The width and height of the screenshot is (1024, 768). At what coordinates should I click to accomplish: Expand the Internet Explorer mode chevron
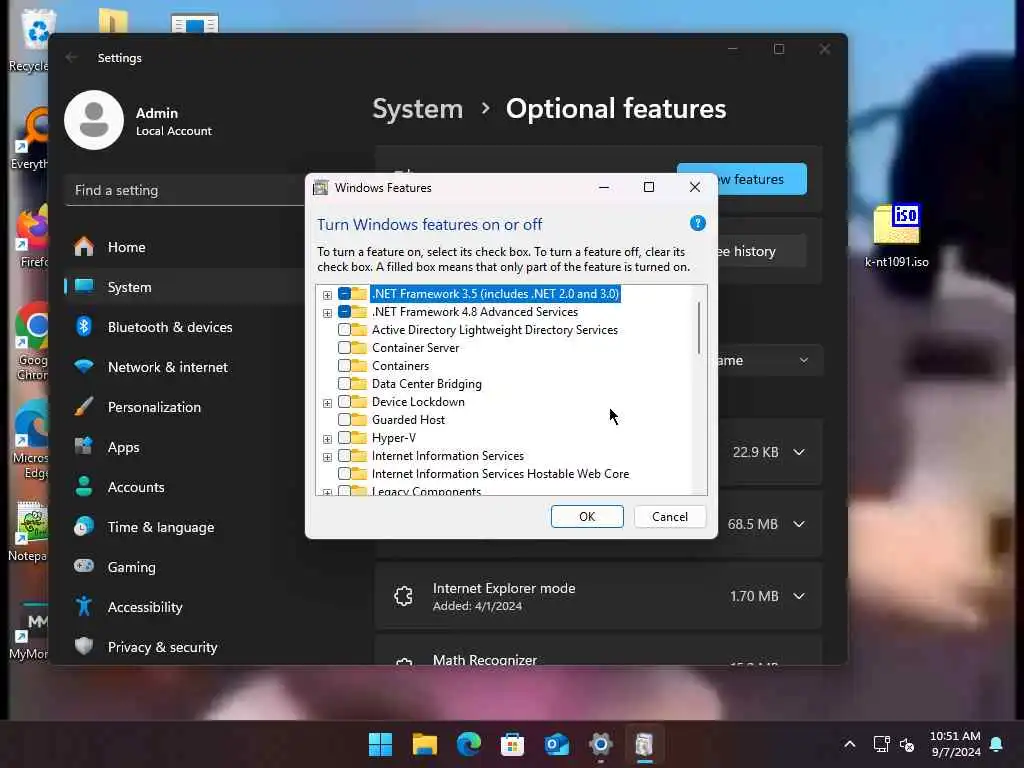click(799, 596)
